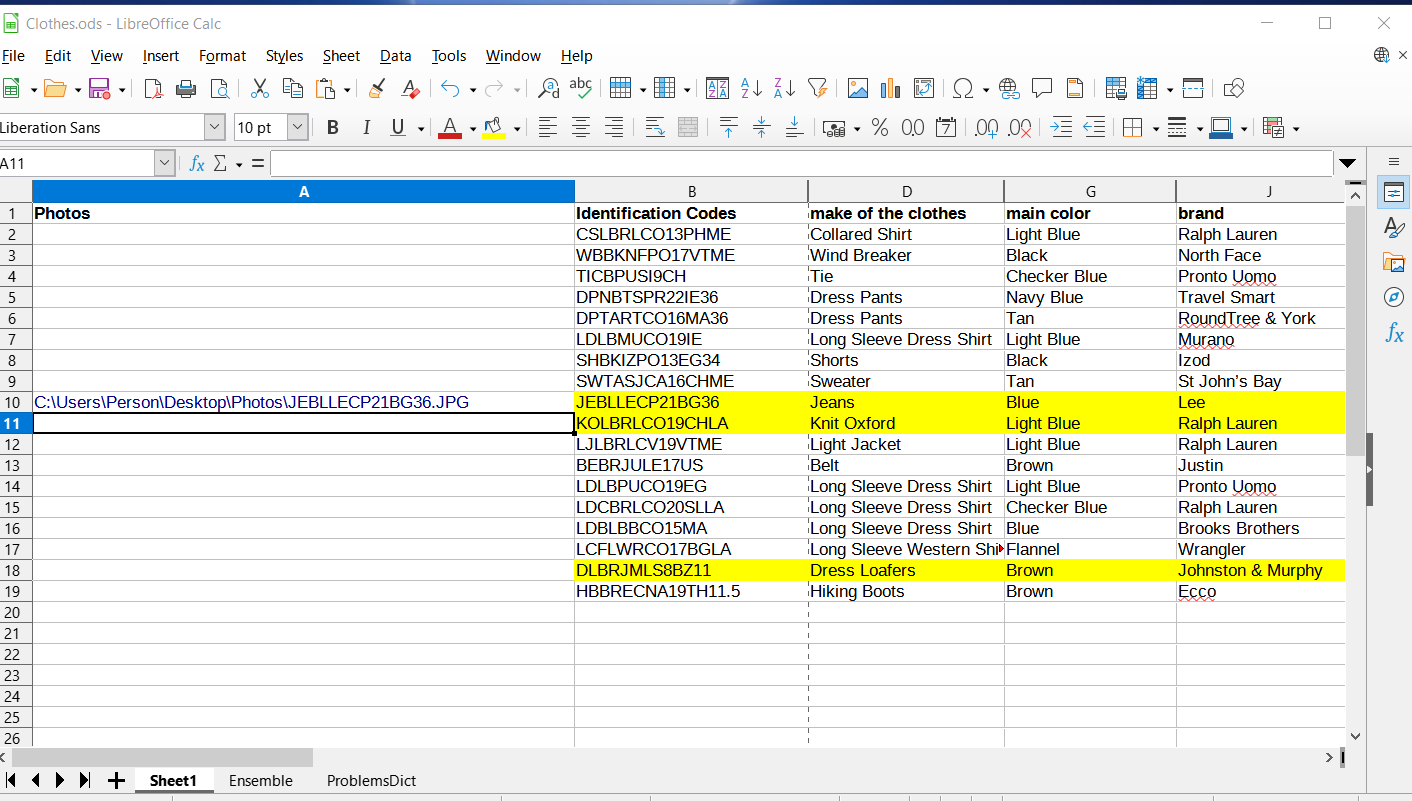The image size is (1412, 801).
Task: Click Clear Direct Formatting icon
Action: coord(410,88)
